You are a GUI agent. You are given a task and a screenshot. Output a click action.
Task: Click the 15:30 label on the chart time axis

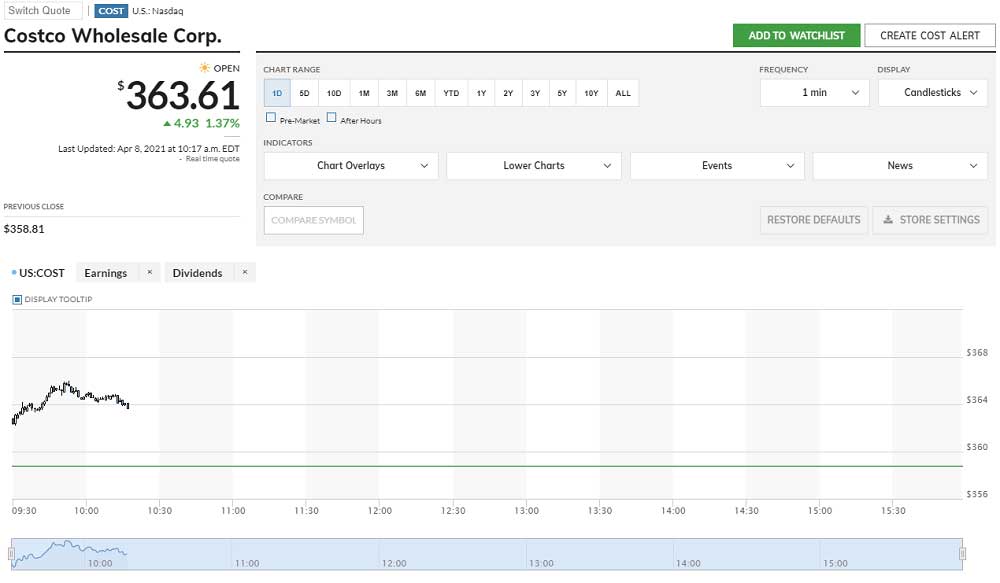[893, 511]
